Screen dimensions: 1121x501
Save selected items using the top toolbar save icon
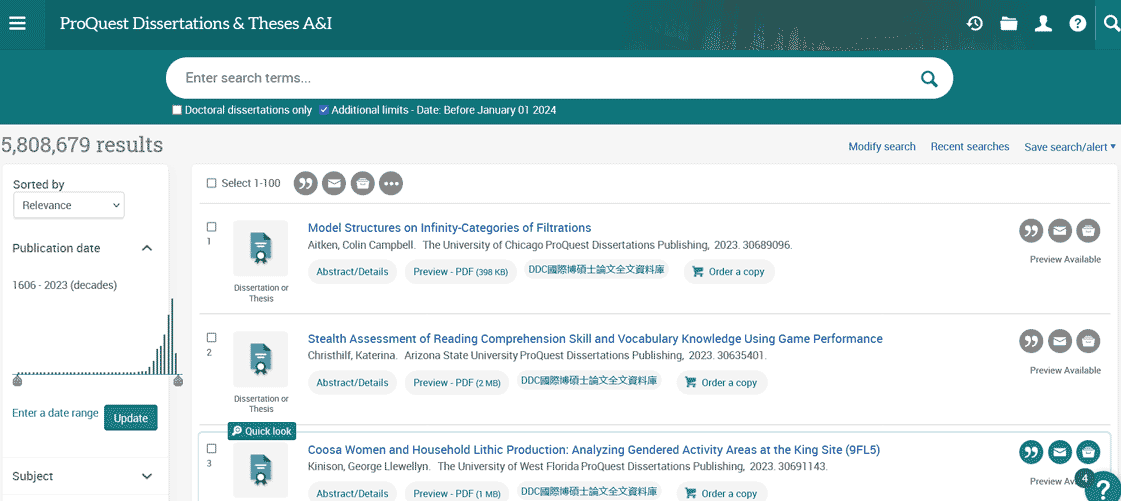click(x=362, y=184)
